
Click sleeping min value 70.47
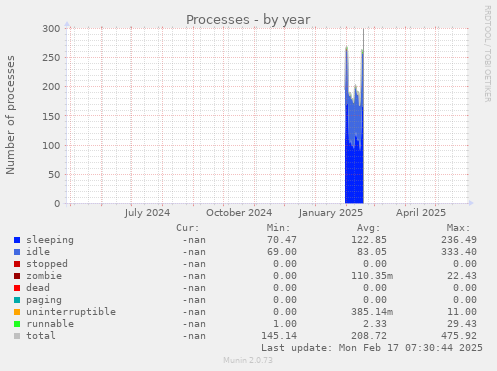[282, 240]
